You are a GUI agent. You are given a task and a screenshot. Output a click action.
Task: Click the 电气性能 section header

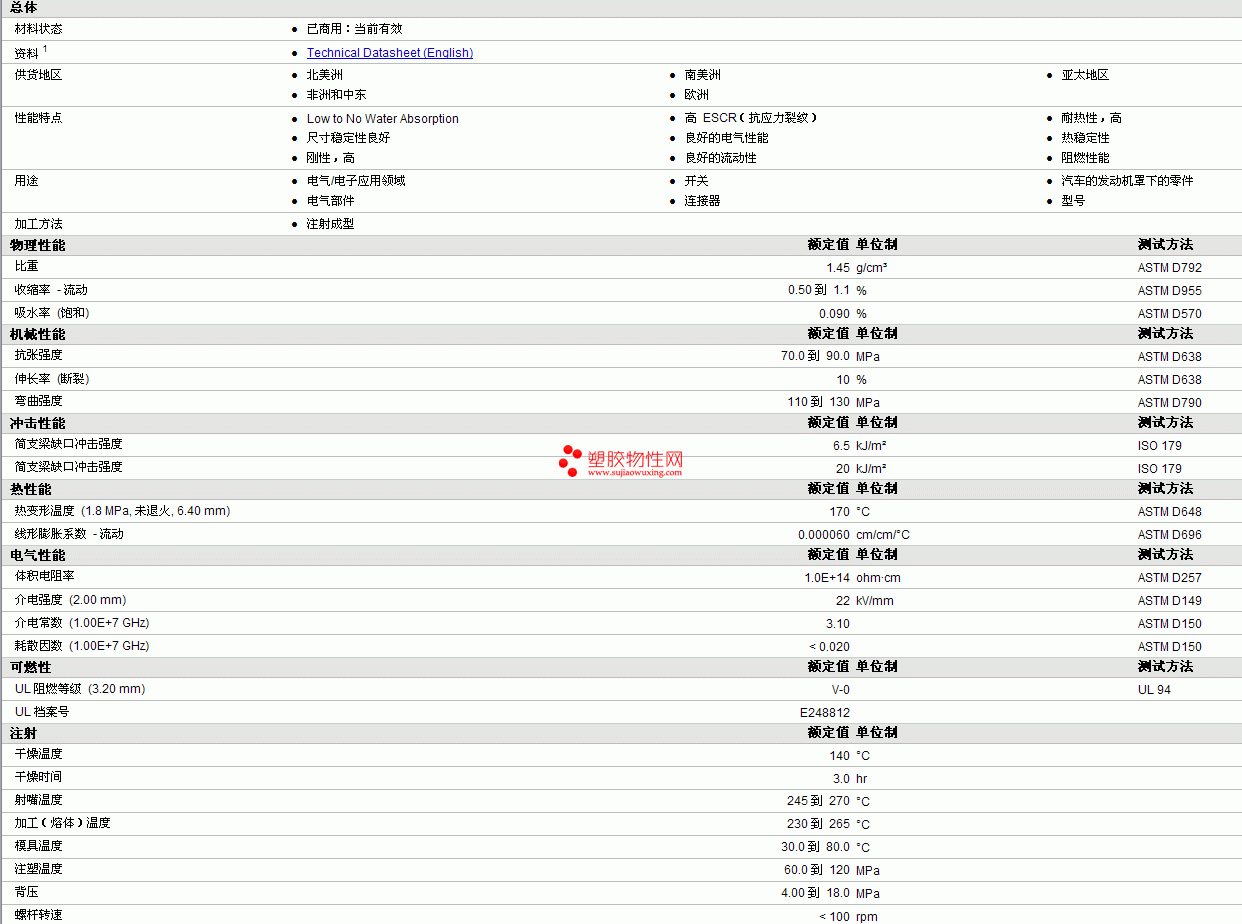(38, 555)
